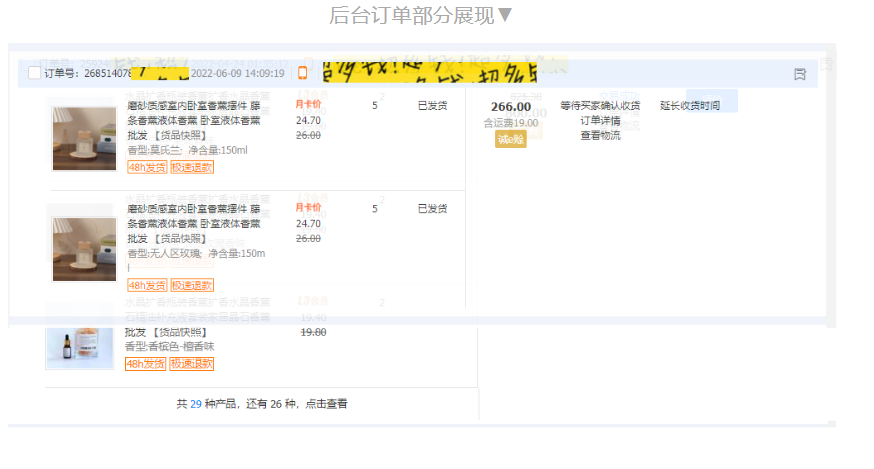Viewport: 874px width, 469px height.
Task: Click the third product's 极速退款 tag
Action: tap(191, 364)
